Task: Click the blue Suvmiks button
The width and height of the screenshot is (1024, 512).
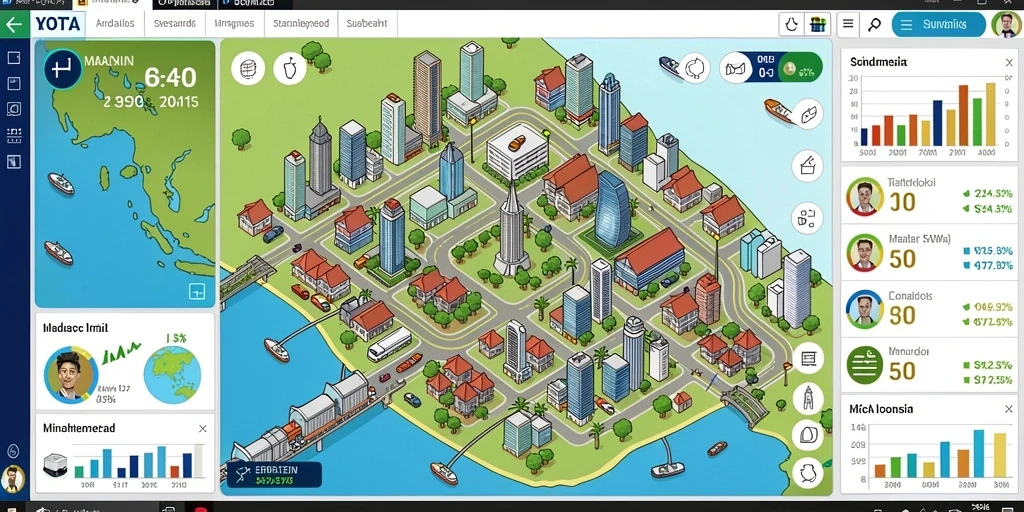Action: click(938, 25)
